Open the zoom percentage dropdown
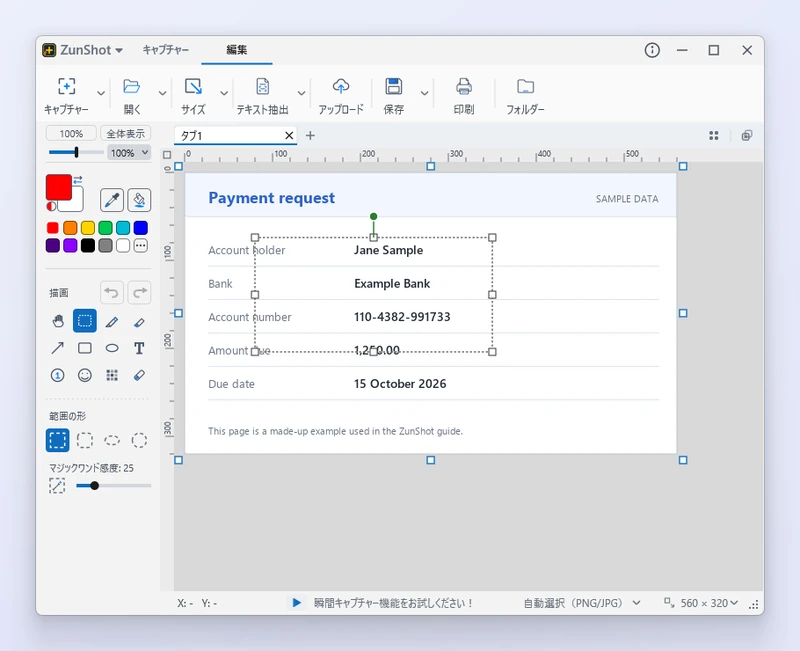 [129, 153]
